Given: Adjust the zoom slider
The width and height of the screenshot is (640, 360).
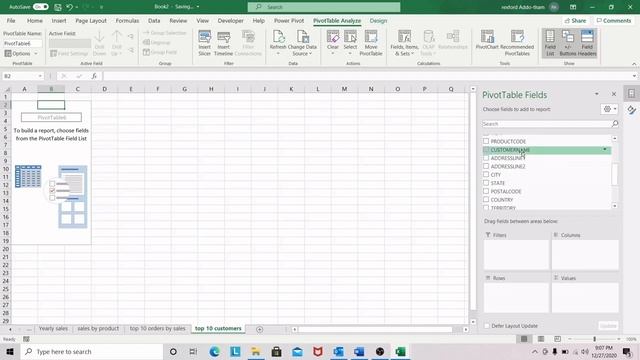Looking at the screenshot, I should (594, 339).
